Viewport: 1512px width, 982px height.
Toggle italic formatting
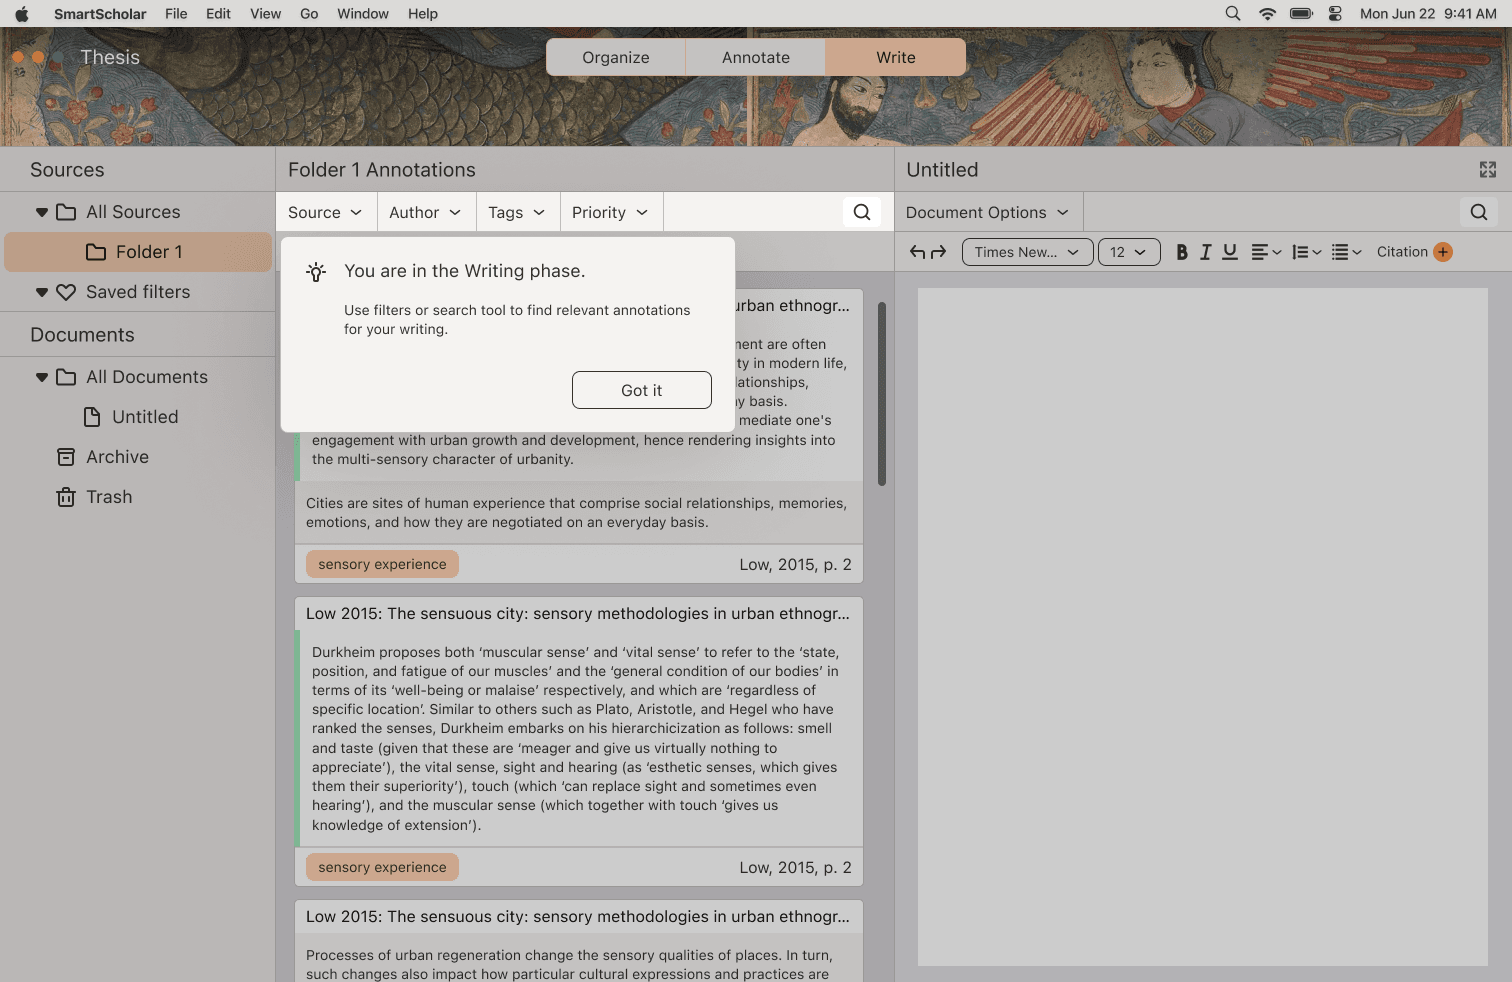(1206, 252)
